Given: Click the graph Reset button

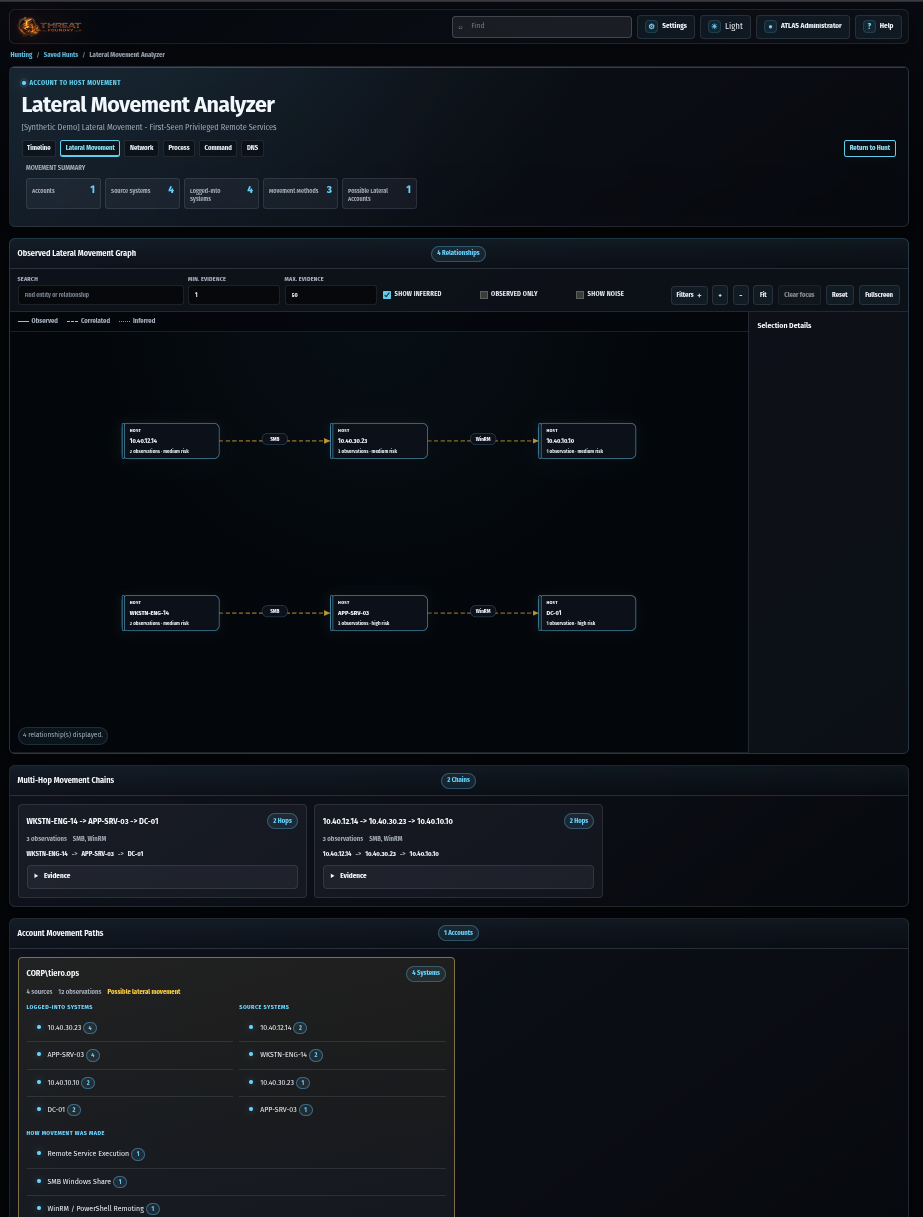Looking at the screenshot, I should click(x=840, y=295).
